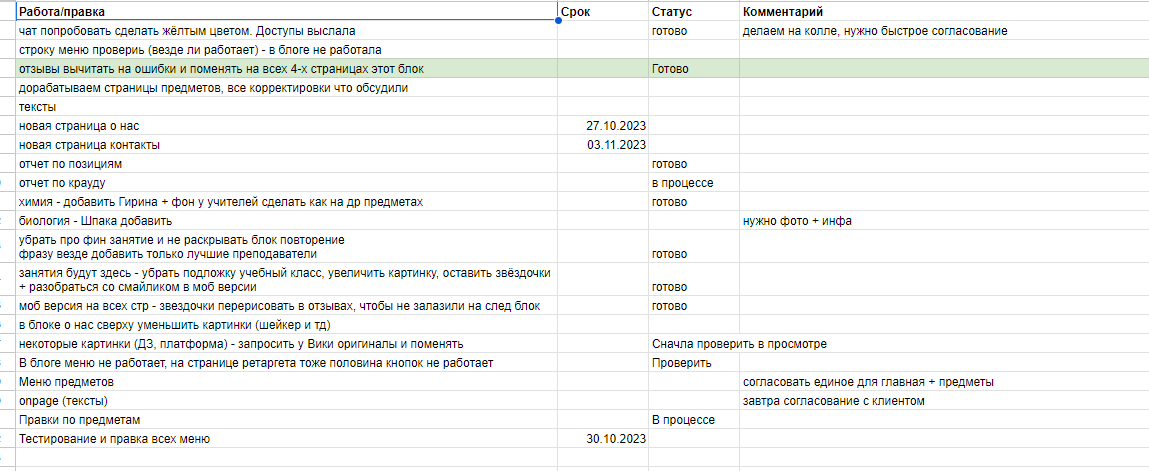
Task: Select comment "нужно фото + инфа"
Action: tap(944, 220)
